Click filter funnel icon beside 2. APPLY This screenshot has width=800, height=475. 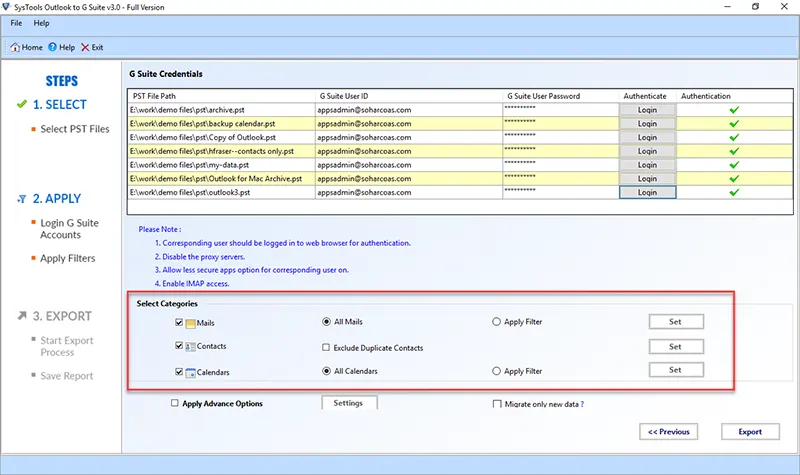pos(21,199)
